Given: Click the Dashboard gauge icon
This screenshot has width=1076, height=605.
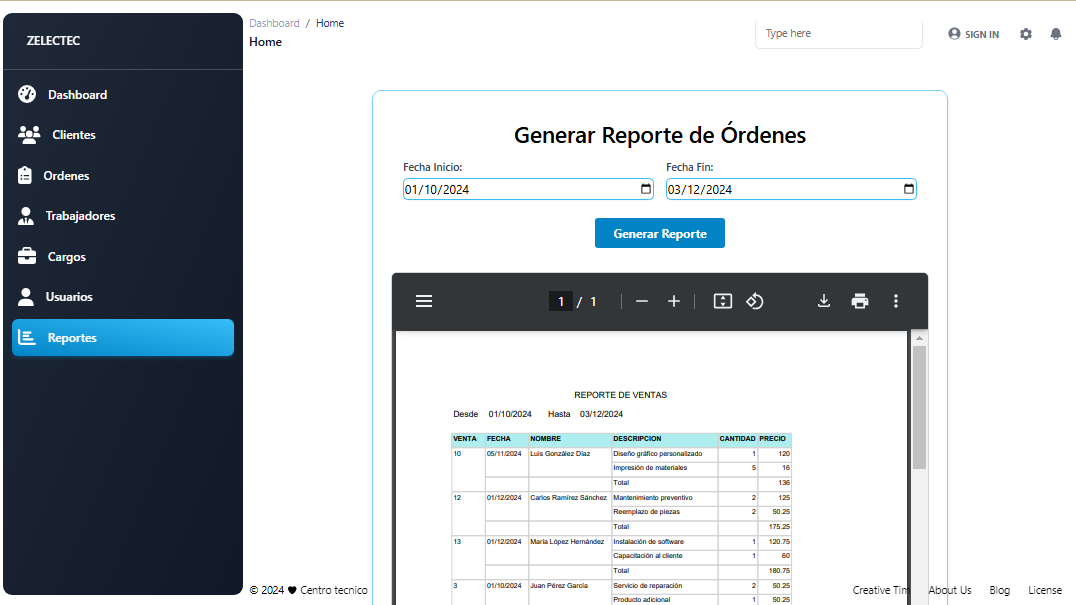Looking at the screenshot, I should tap(27, 94).
